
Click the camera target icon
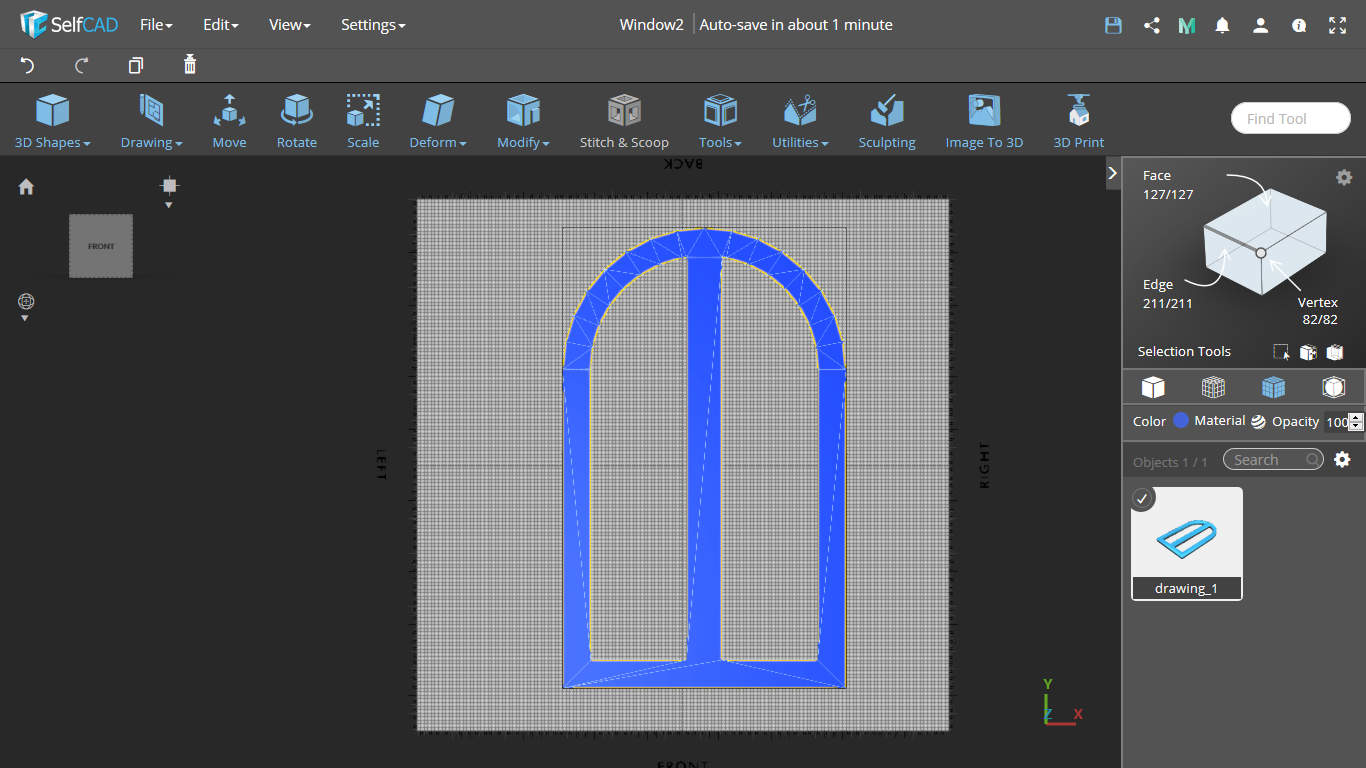169,186
